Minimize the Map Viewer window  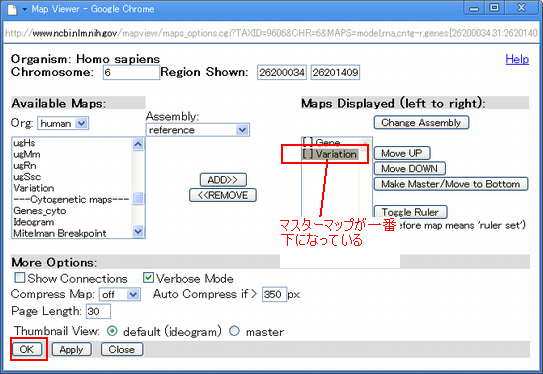tap(474, 8)
